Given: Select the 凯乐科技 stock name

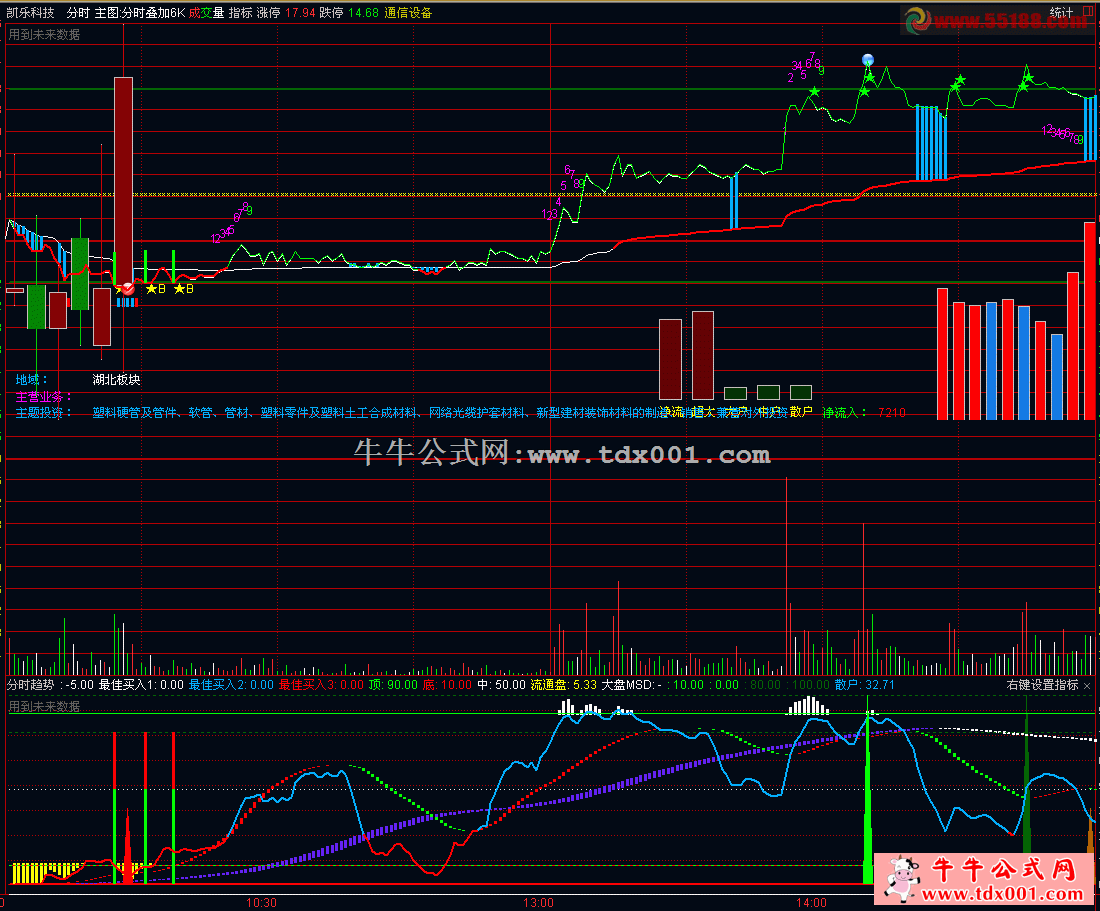Looking at the screenshot, I should tap(30, 13).
